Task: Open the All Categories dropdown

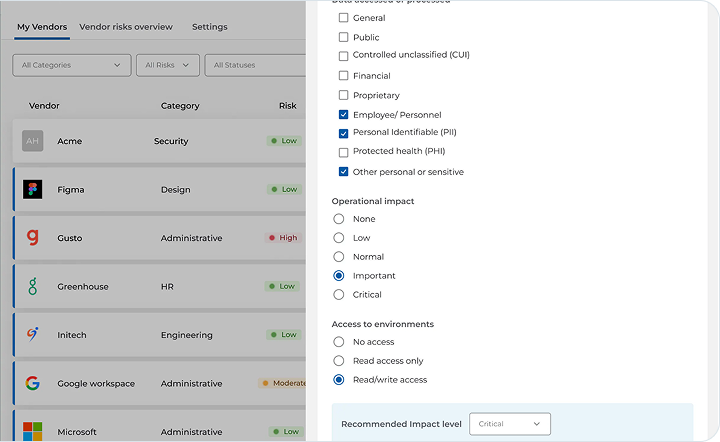Action: tap(72, 65)
